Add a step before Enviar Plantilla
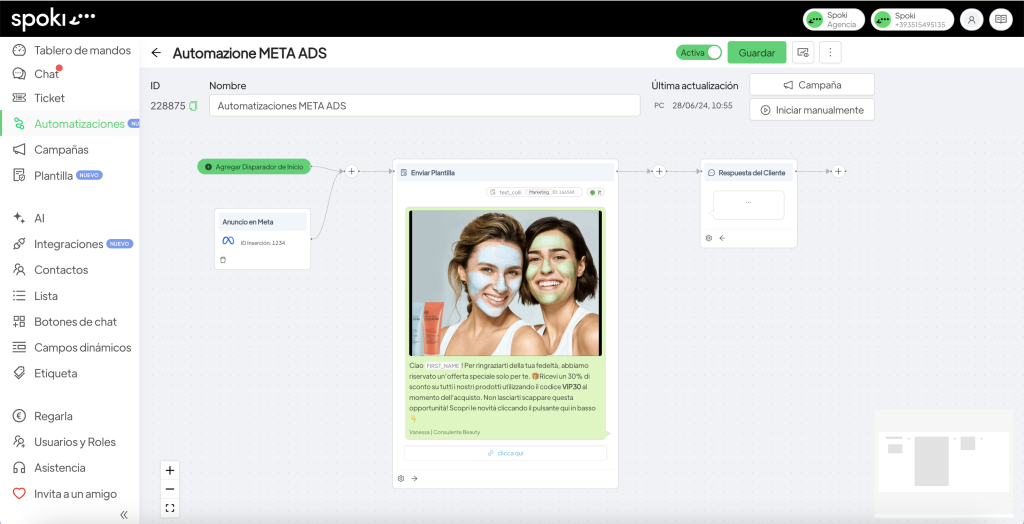Viewport: 1024px width, 524px height. point(351,172)
